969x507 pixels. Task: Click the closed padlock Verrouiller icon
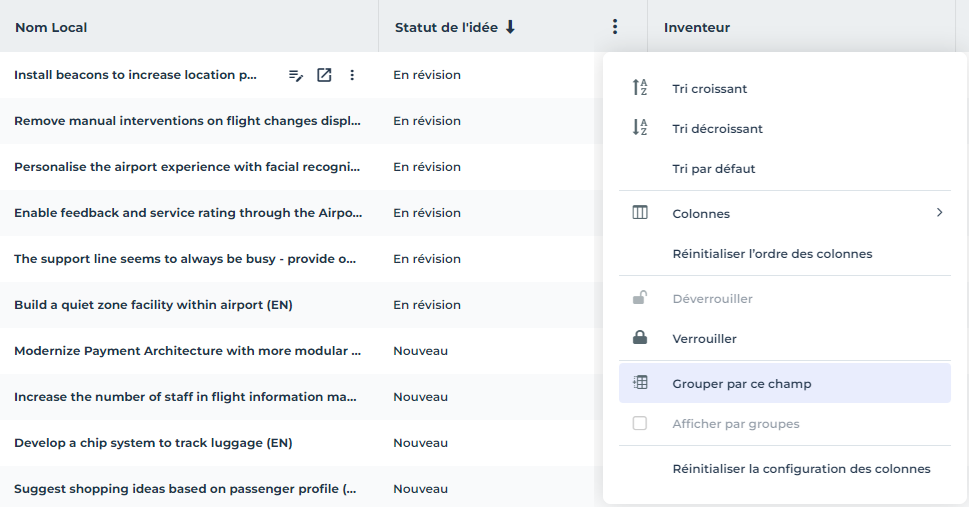(x=640, y=338)
